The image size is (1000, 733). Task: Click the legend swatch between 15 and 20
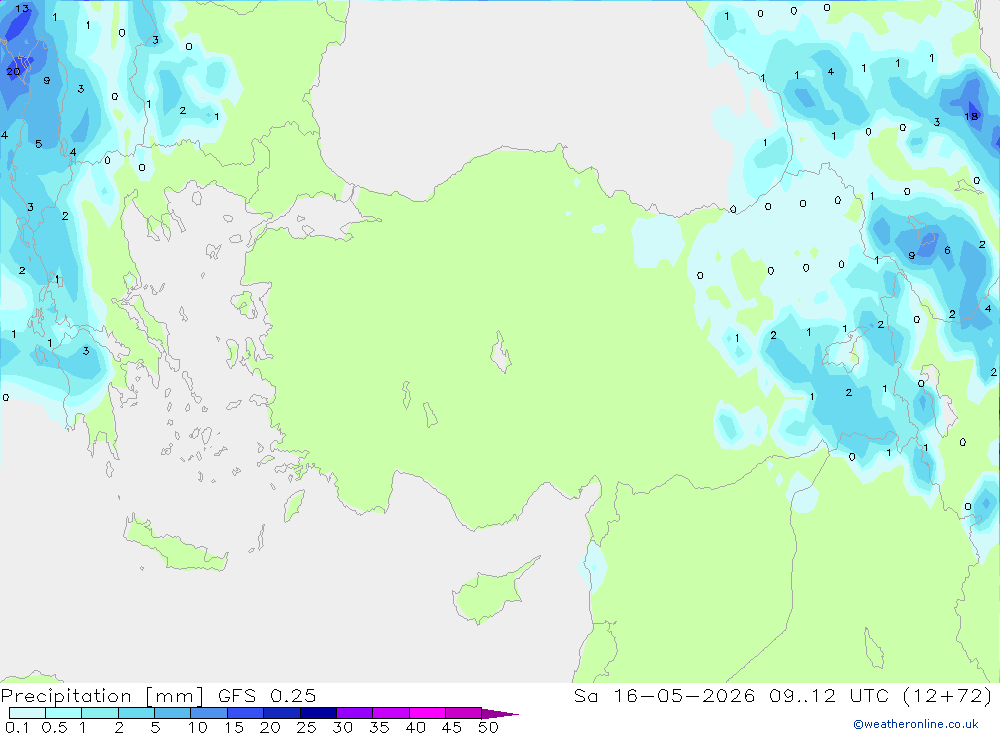[x=245, y=713]
